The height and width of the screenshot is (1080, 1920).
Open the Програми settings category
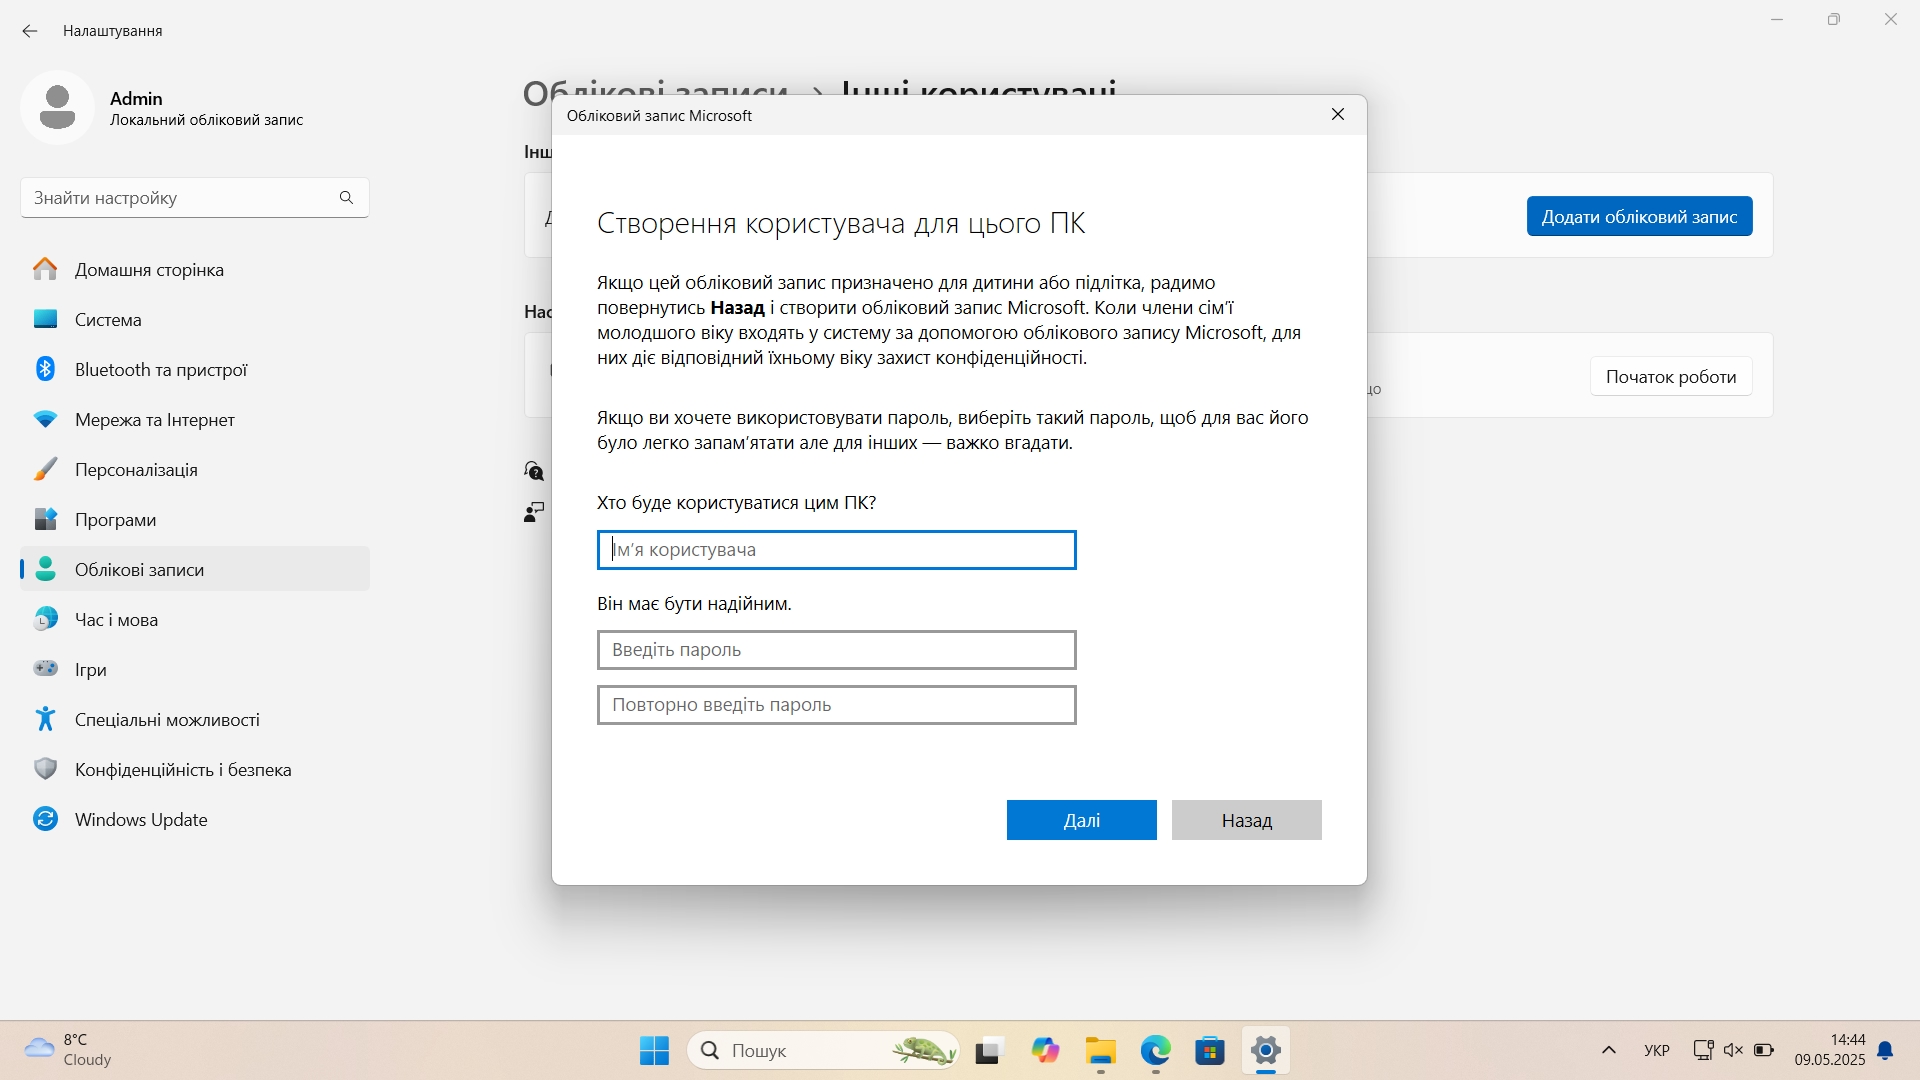click(115, 520)
